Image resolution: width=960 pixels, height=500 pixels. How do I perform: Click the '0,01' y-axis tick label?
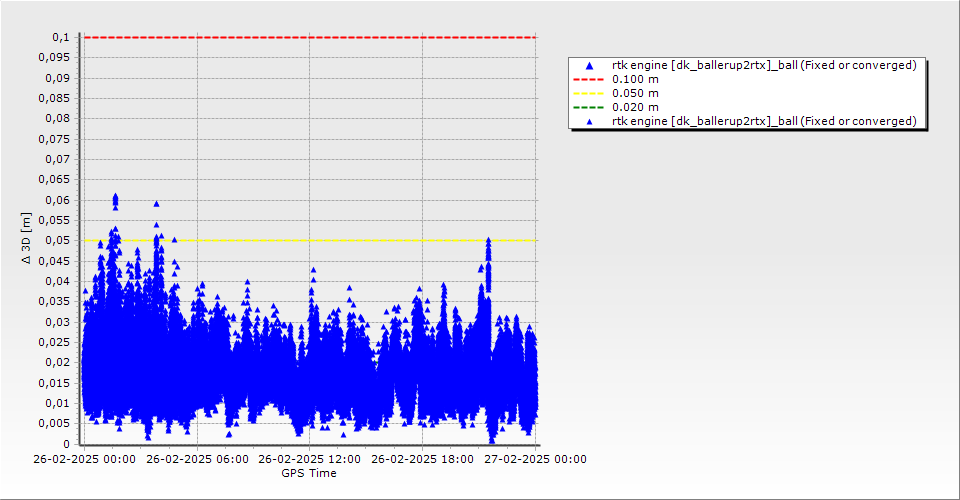click(x=58, y=403)
